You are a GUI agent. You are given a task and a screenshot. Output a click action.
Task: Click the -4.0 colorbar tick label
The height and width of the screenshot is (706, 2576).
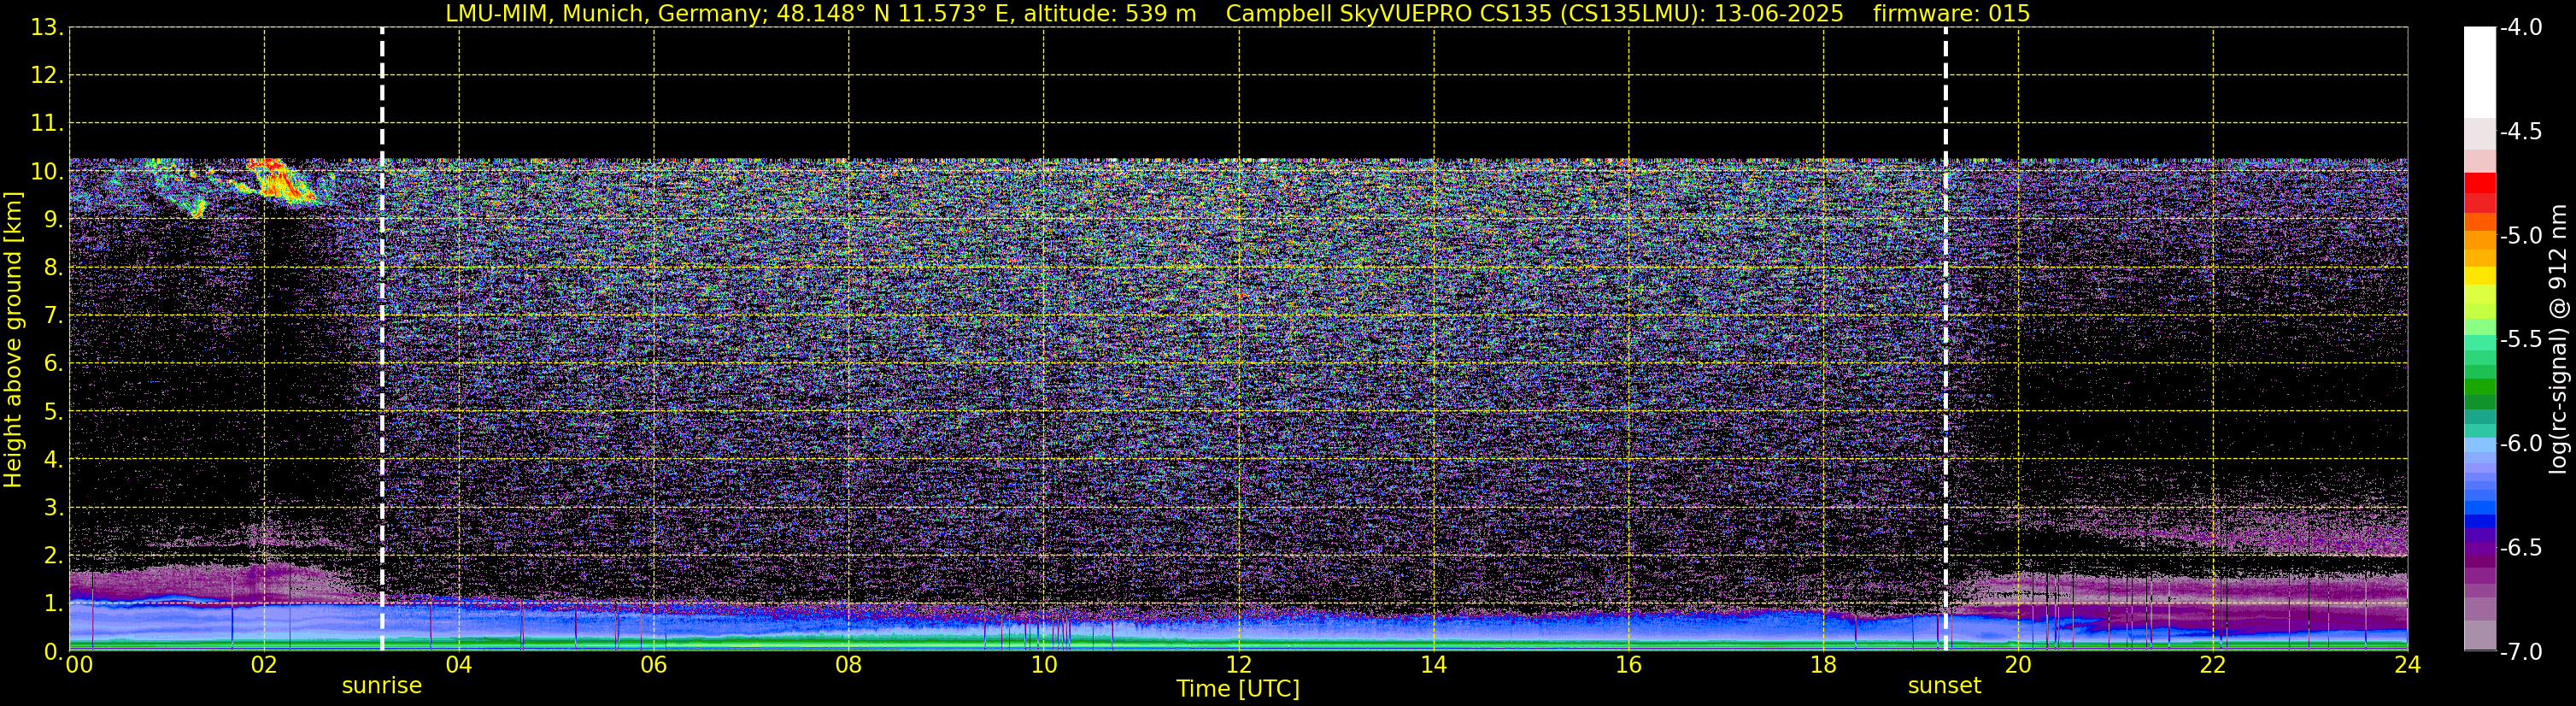(2520, 28)
